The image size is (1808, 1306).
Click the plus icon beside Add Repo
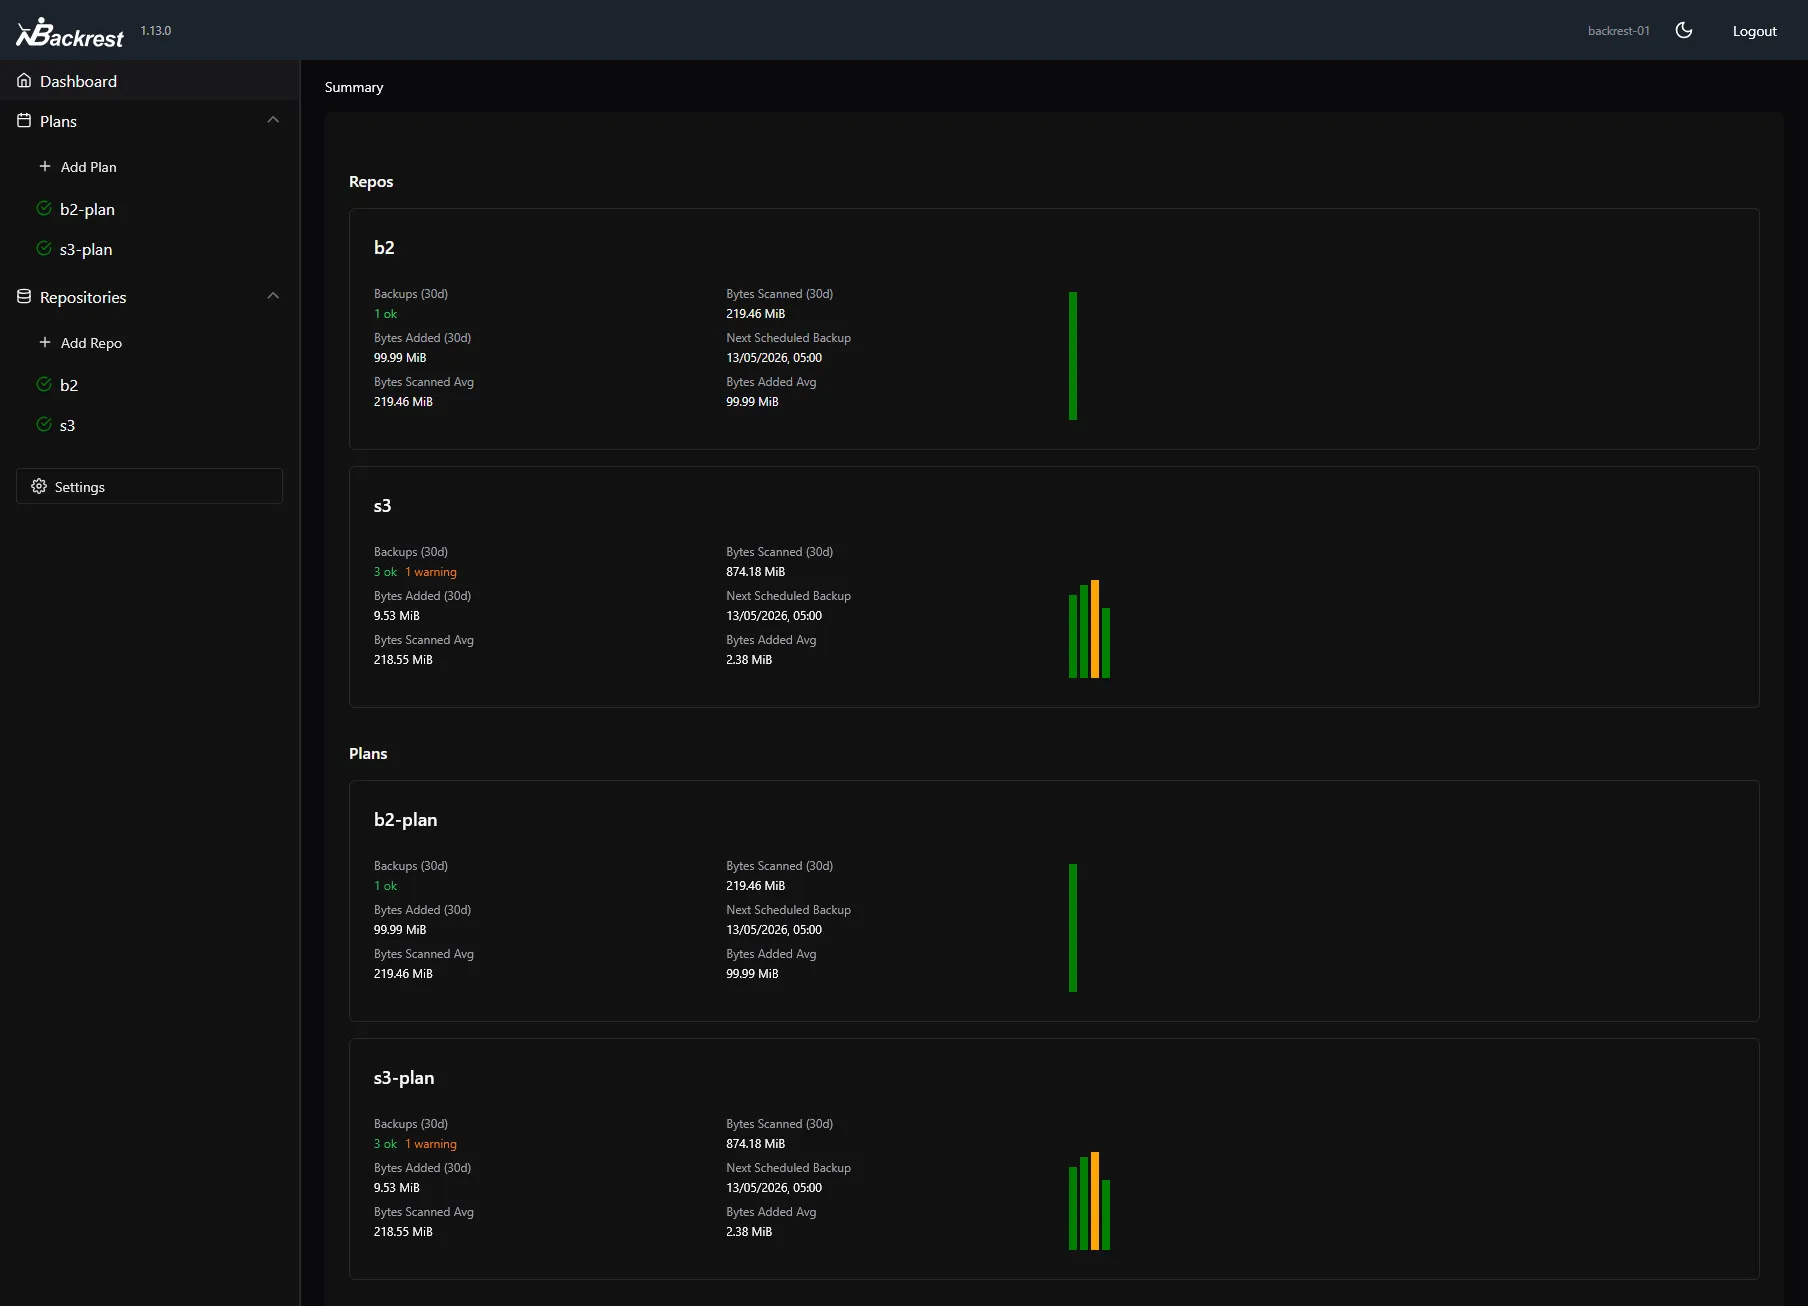(45, 342)
